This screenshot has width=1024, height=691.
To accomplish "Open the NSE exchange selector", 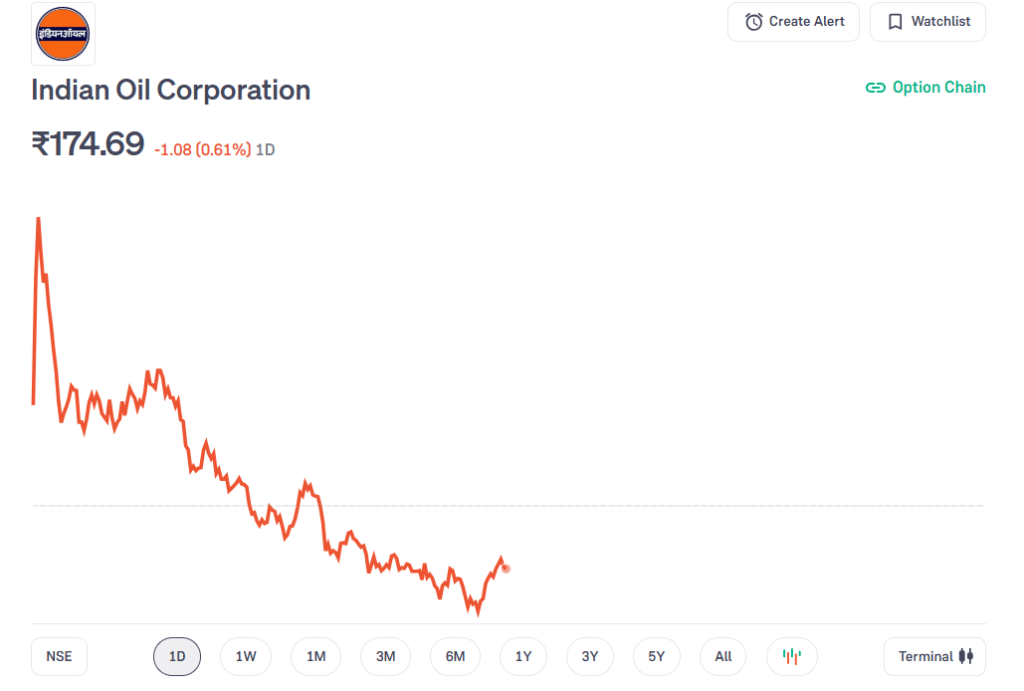I will tap(59, 656).
